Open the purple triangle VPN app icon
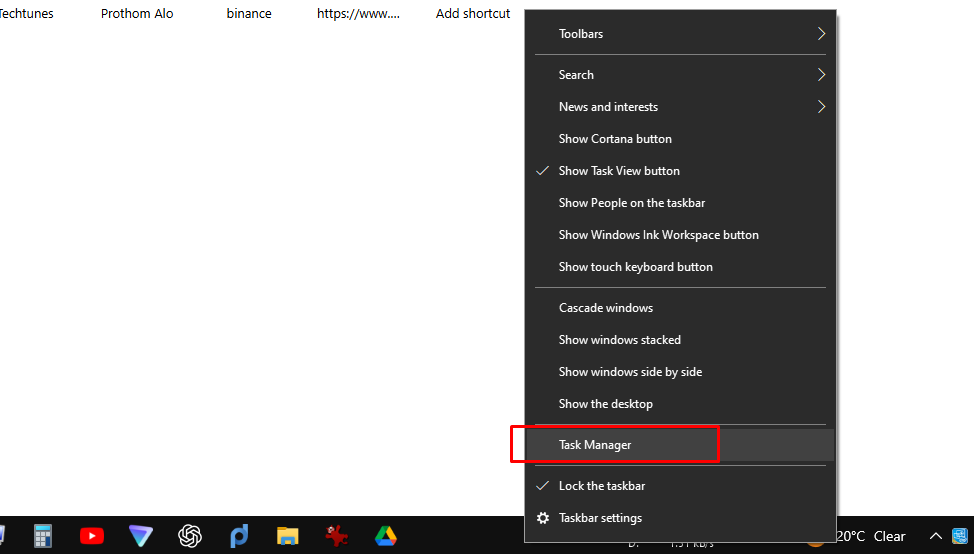 click(x=140, y=536)
